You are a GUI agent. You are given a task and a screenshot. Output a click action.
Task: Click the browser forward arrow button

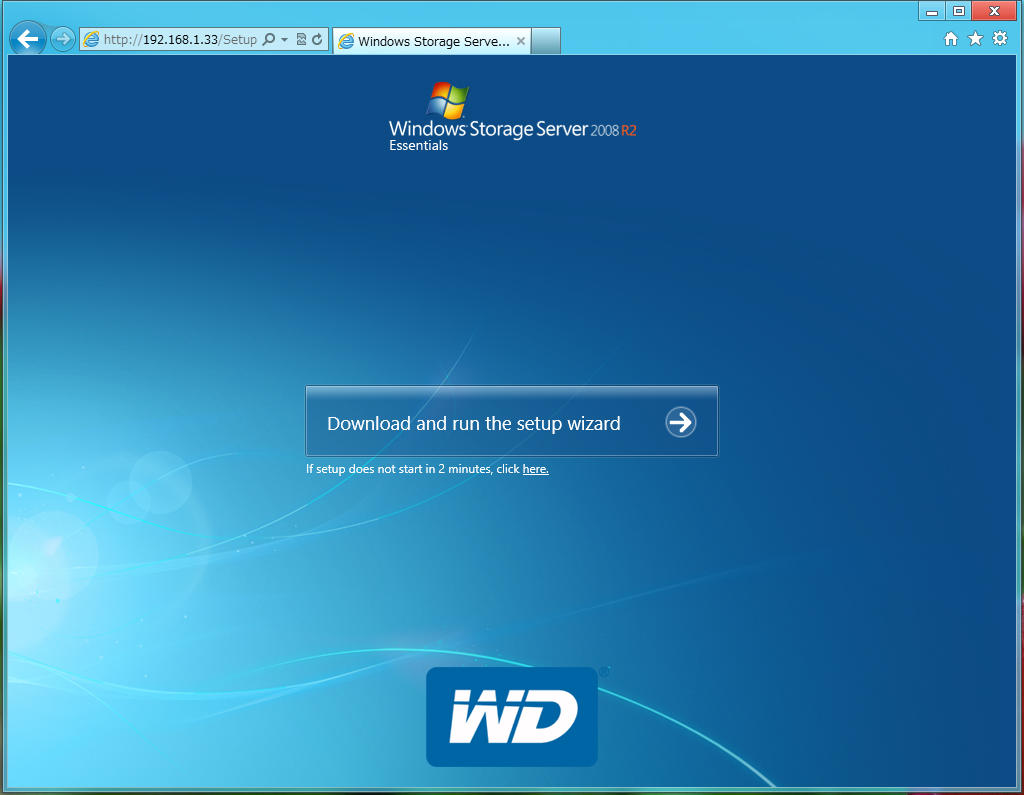(x=63, y=39)
